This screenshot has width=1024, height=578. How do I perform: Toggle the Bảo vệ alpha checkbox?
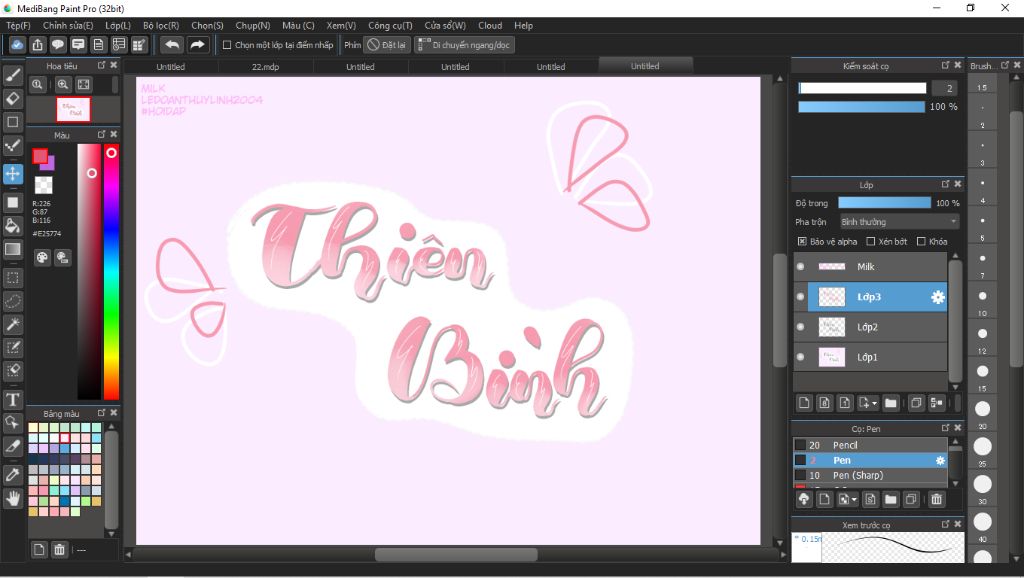coord(802,241)
